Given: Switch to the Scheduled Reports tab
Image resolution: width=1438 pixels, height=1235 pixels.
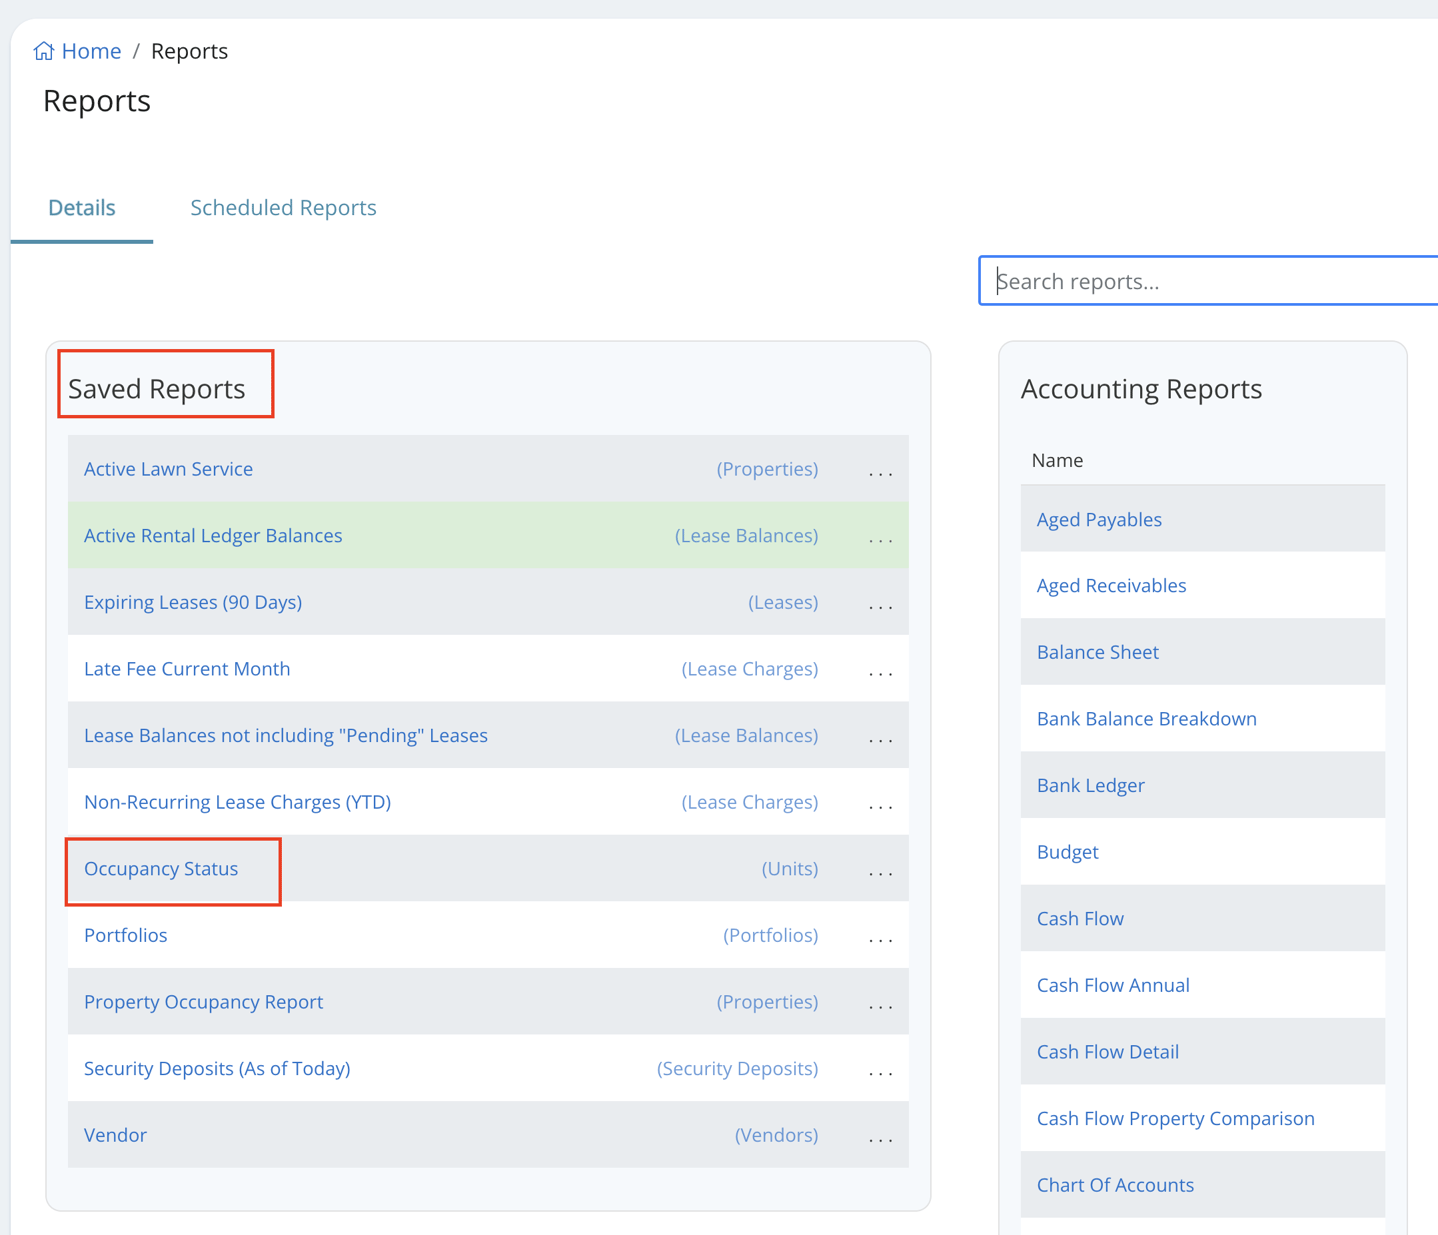Looking at the screenshot, I should coord(283,208).
